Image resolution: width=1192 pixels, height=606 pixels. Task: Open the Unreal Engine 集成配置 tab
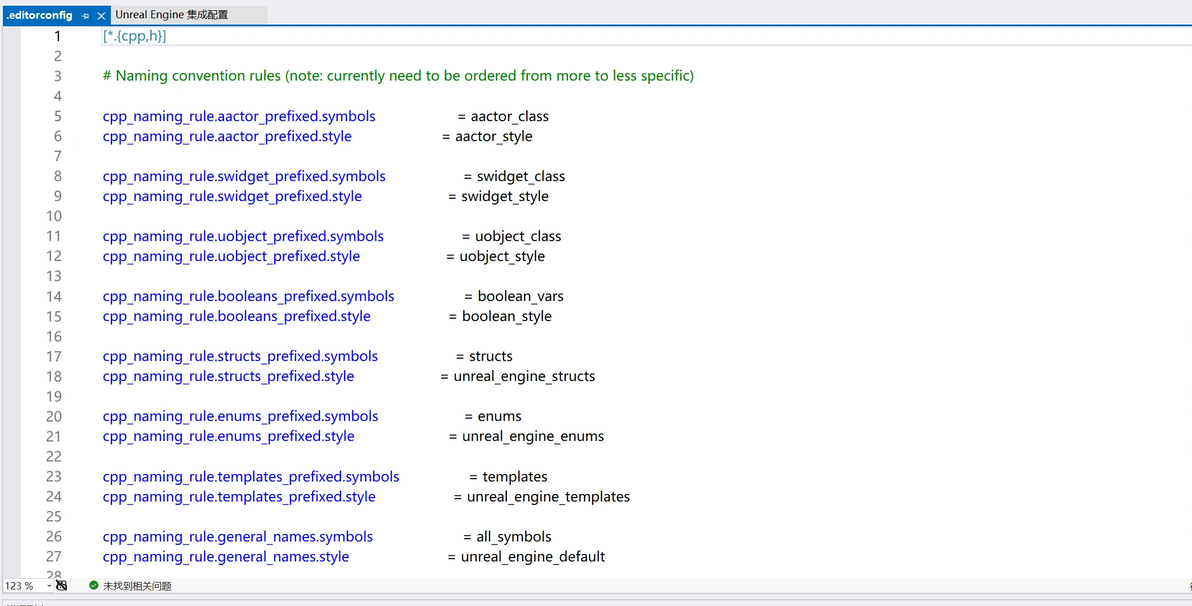point(172,16)
